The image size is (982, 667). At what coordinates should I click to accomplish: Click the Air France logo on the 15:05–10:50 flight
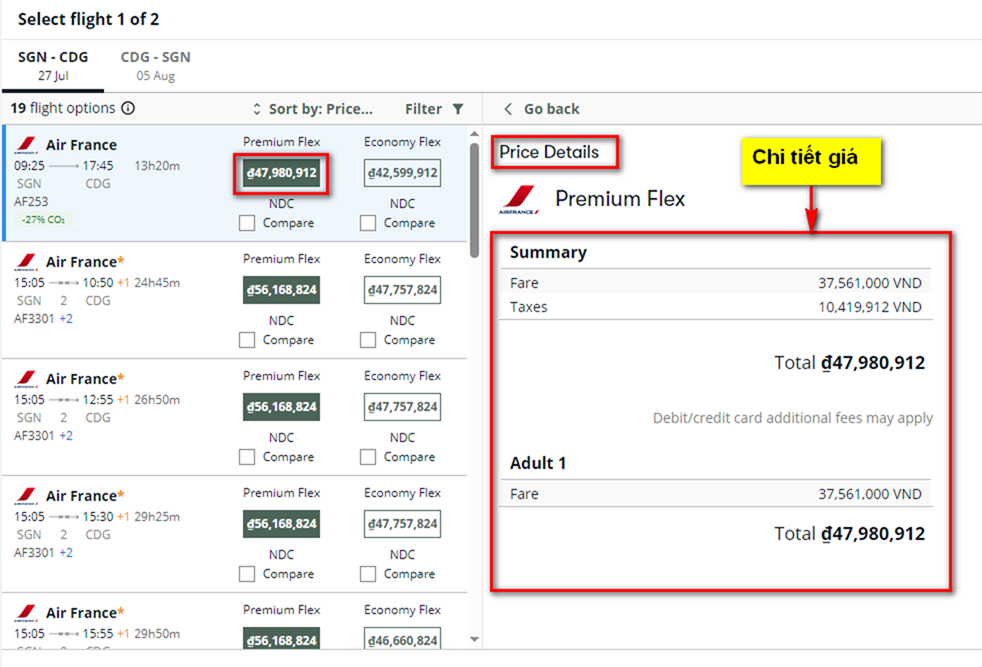(x=26, y=262)
